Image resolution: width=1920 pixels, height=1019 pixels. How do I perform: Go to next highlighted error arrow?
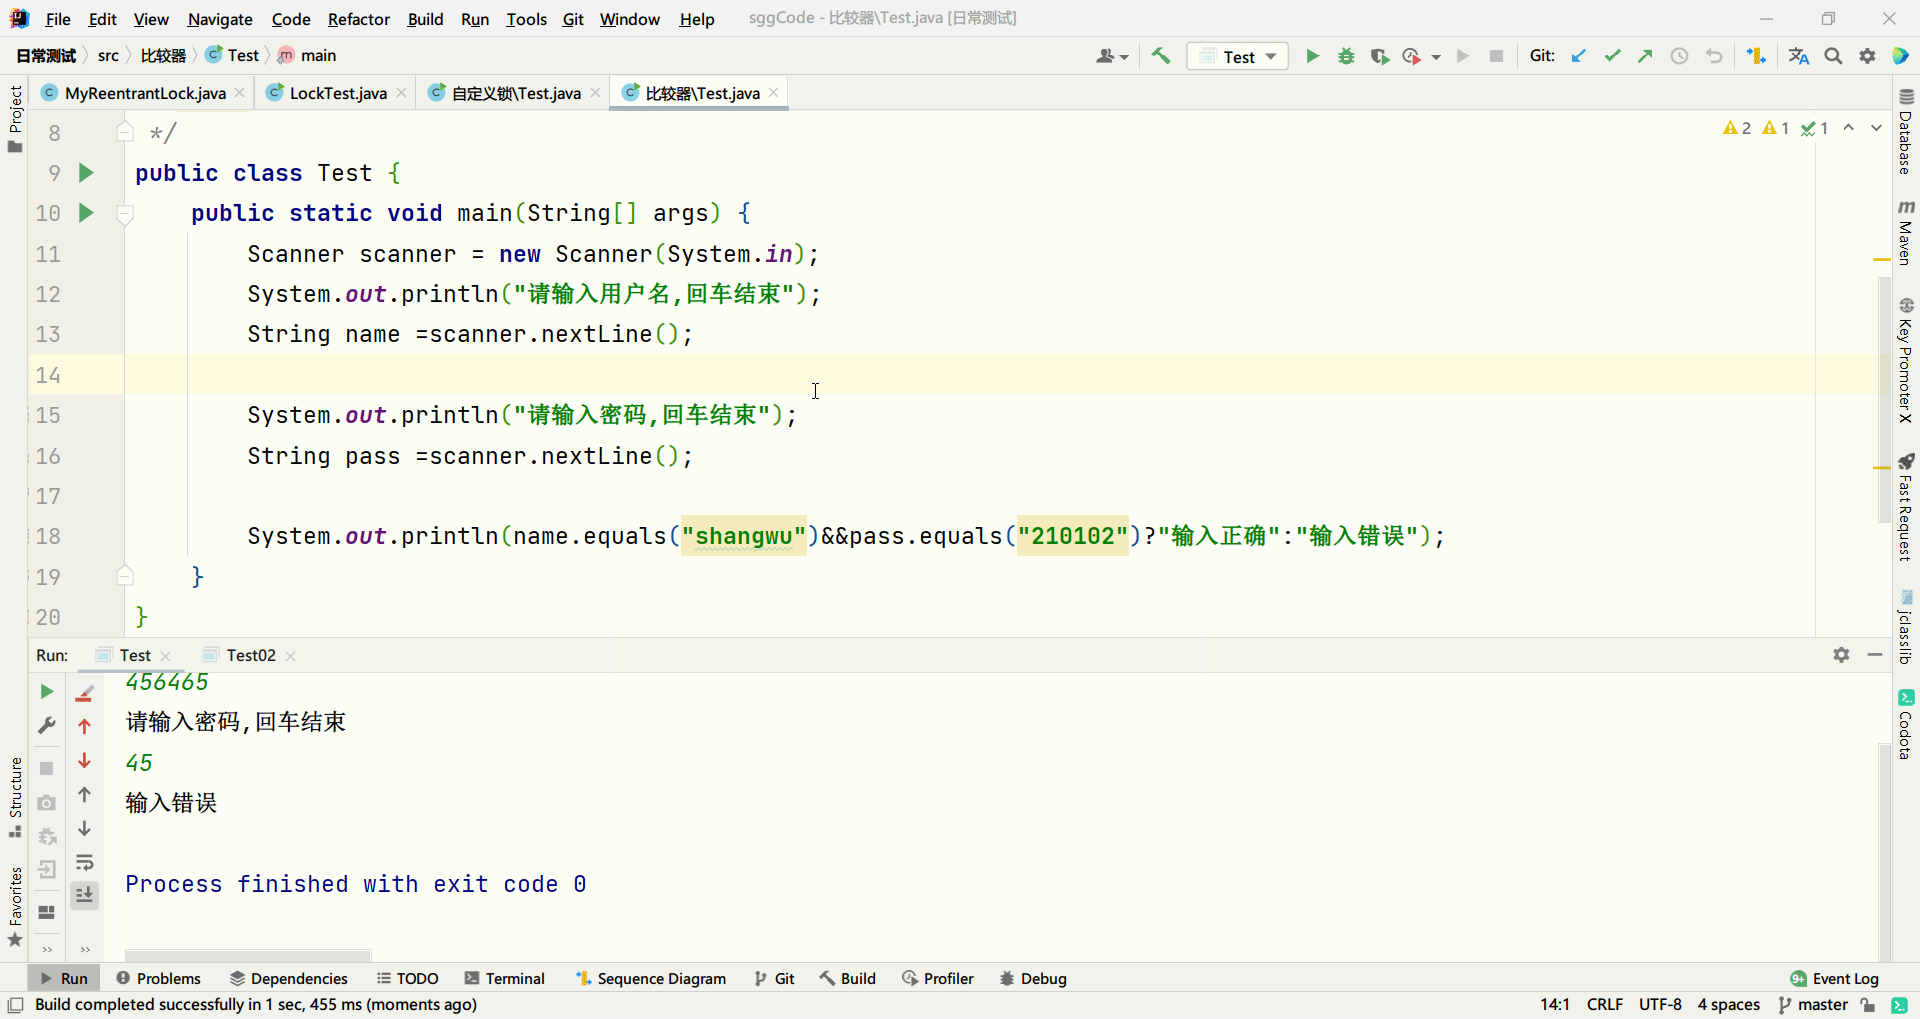click(x=1876, y=128)
